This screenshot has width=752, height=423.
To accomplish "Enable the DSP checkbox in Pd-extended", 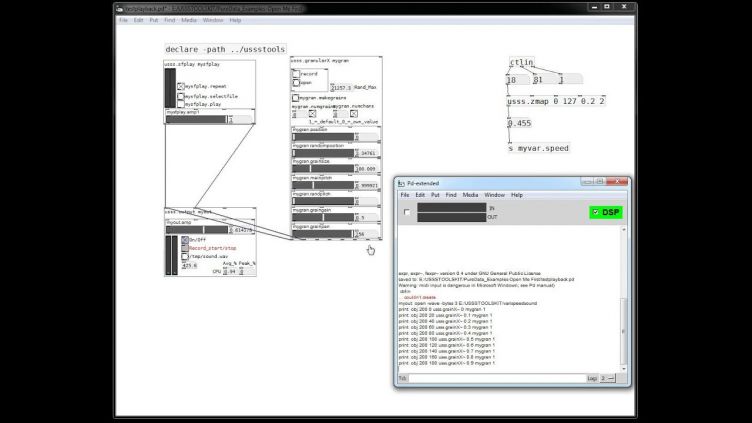I will [596, 212].
